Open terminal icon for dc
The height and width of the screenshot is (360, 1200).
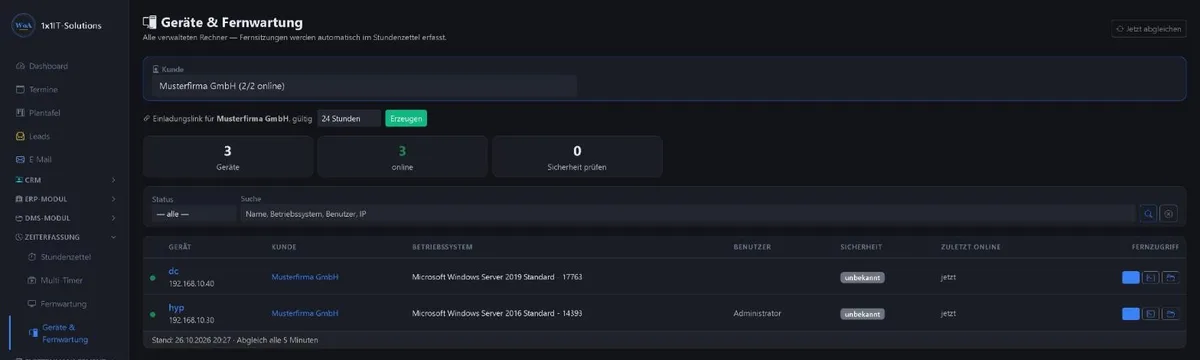click(1151, 277)
